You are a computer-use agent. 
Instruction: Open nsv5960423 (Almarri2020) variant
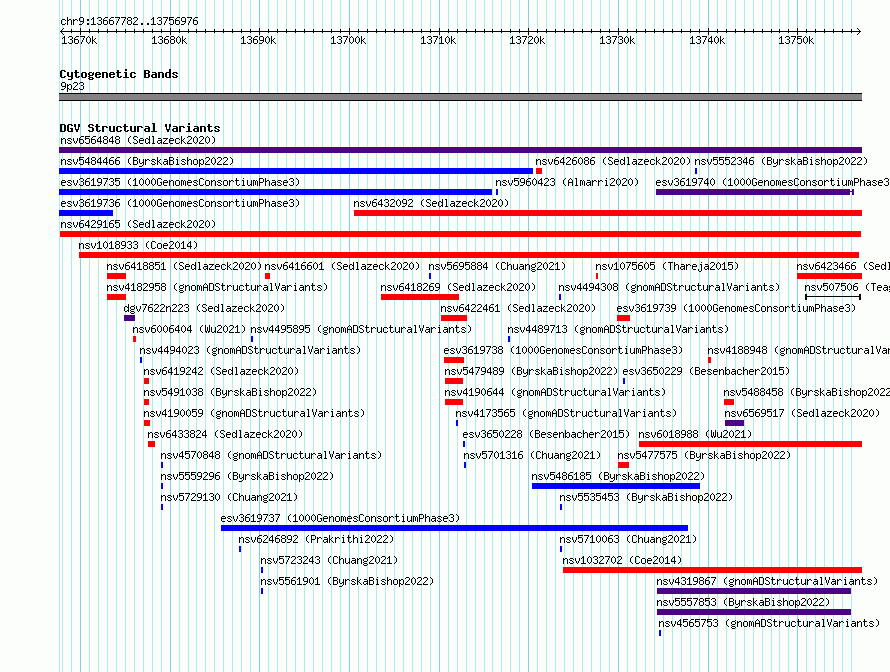567,182
